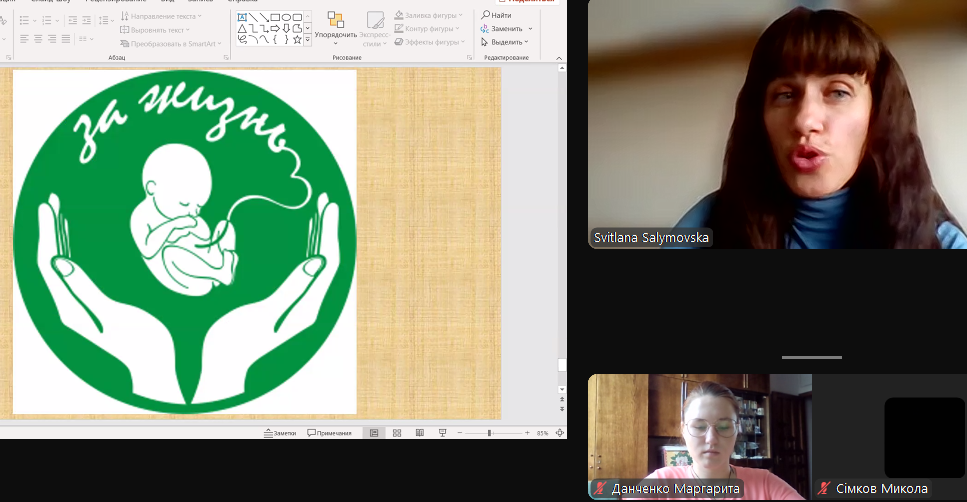
Task: Select the За жизнь logo image
Action: 184,242
